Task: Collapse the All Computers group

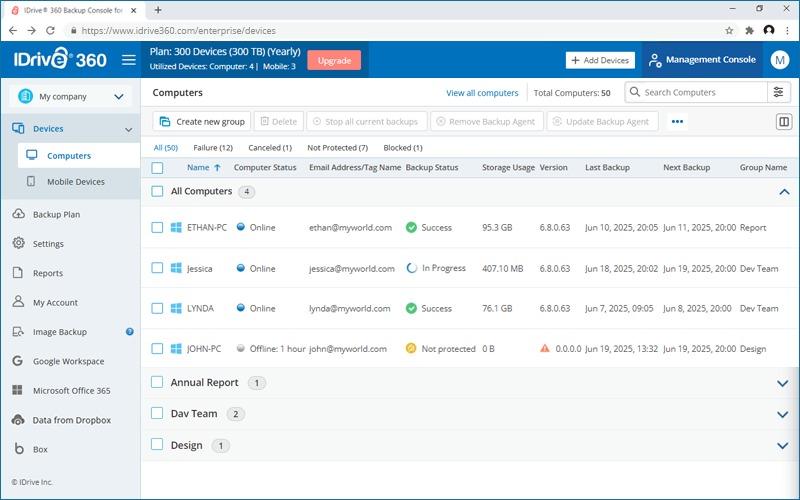Action: point(784,192)
